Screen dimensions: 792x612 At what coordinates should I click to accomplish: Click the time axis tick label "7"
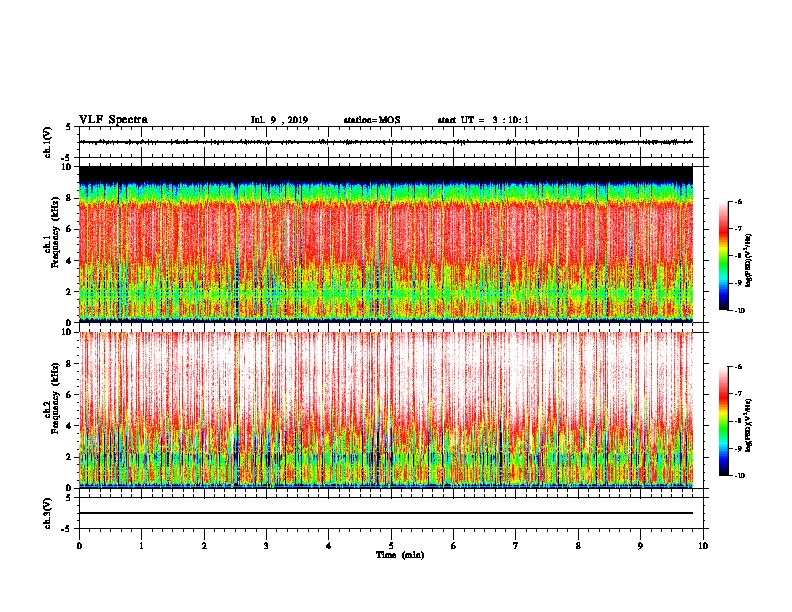[516, 545]
